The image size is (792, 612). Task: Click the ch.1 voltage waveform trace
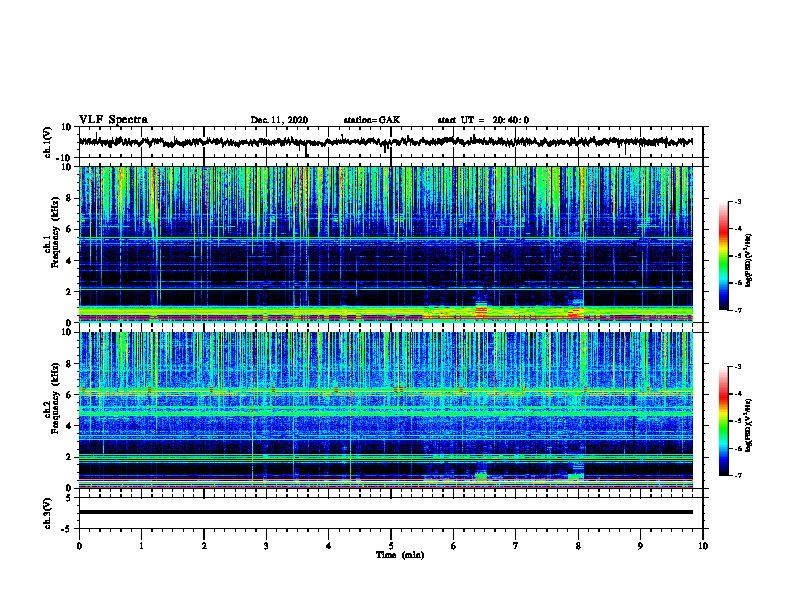click(385, 142)
